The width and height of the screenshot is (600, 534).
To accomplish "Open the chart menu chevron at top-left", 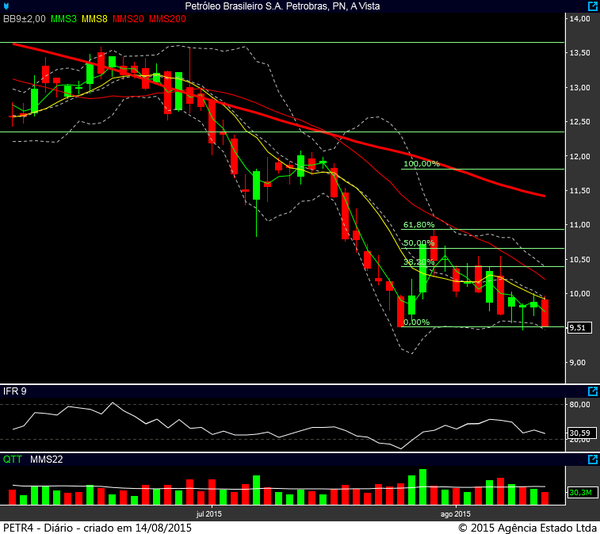I will 7,6.
